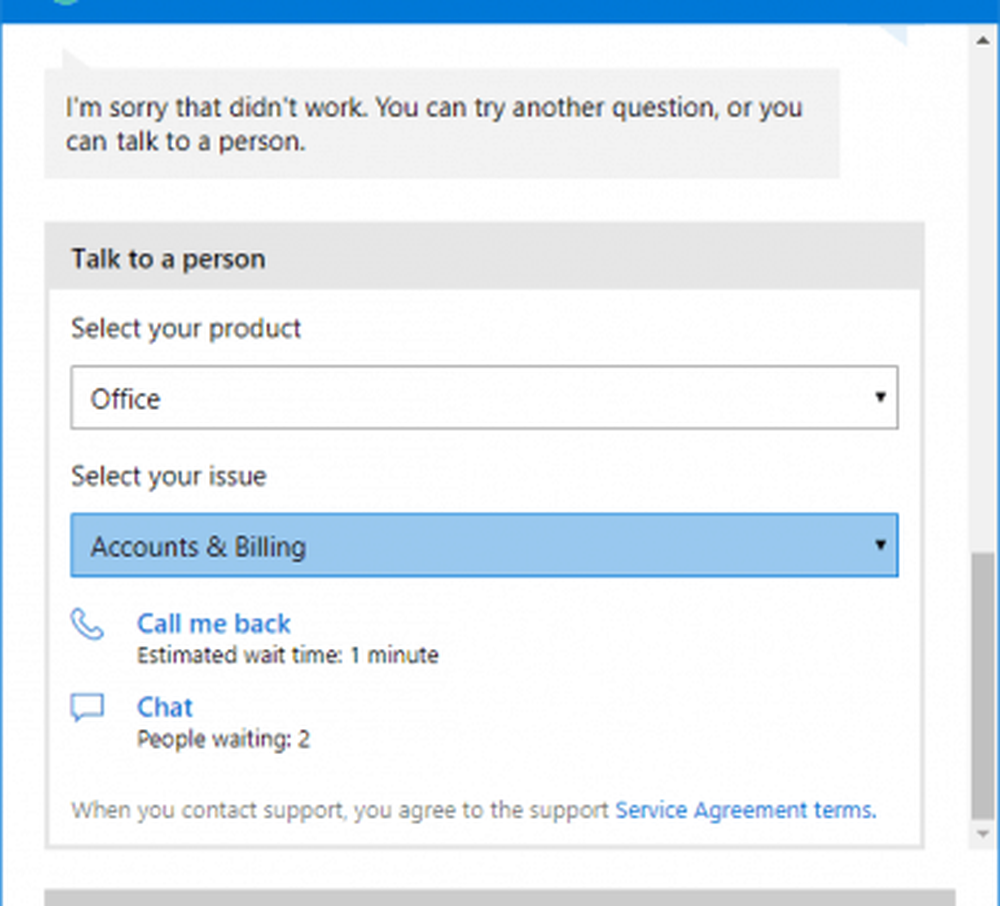The height and width of the screenshot is (906, 1000).
Task: Expand the Accounts & Billing dropdown arrow
Action: coord(880,545)
